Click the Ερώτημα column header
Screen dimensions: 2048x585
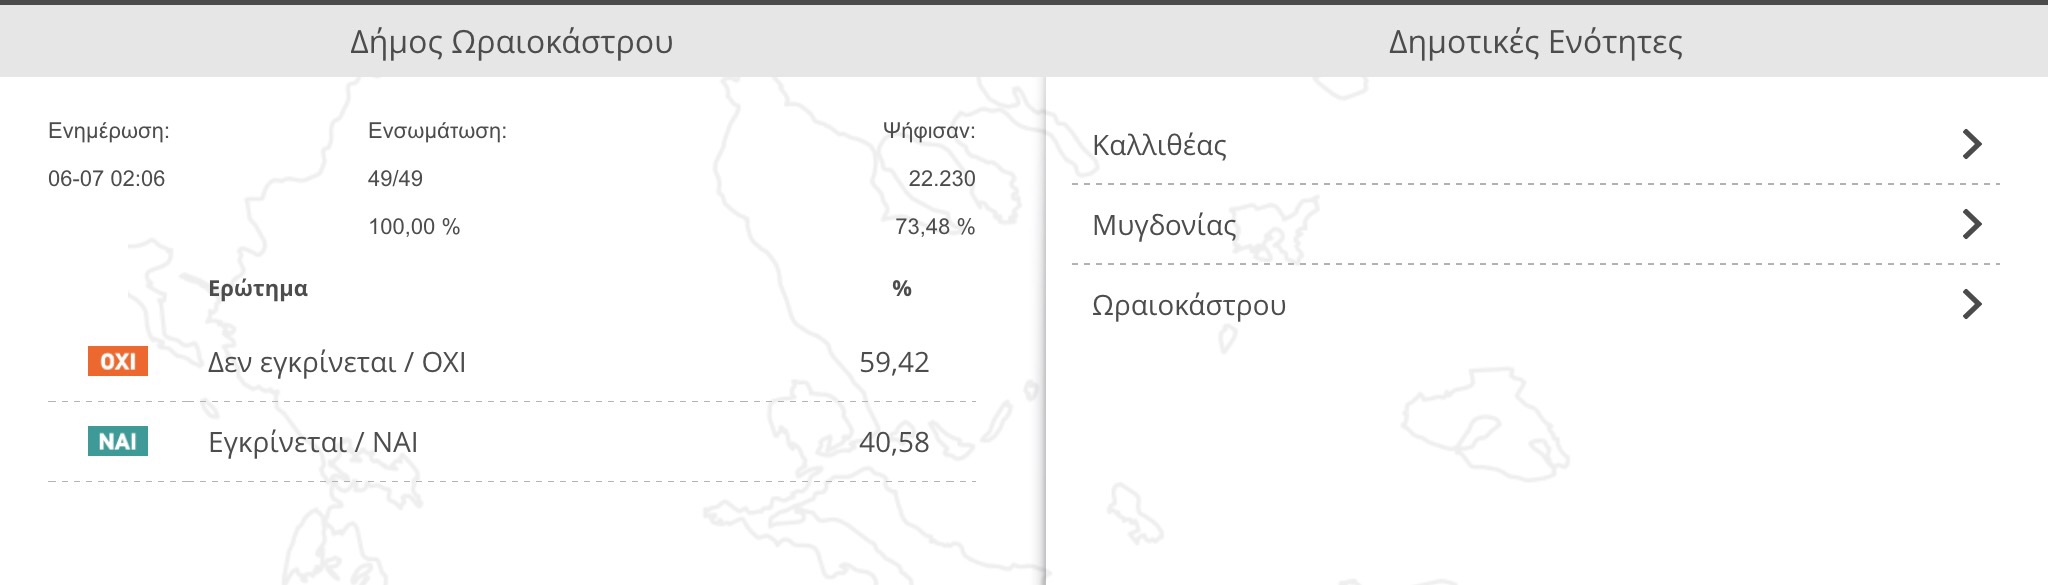point(258,289)
